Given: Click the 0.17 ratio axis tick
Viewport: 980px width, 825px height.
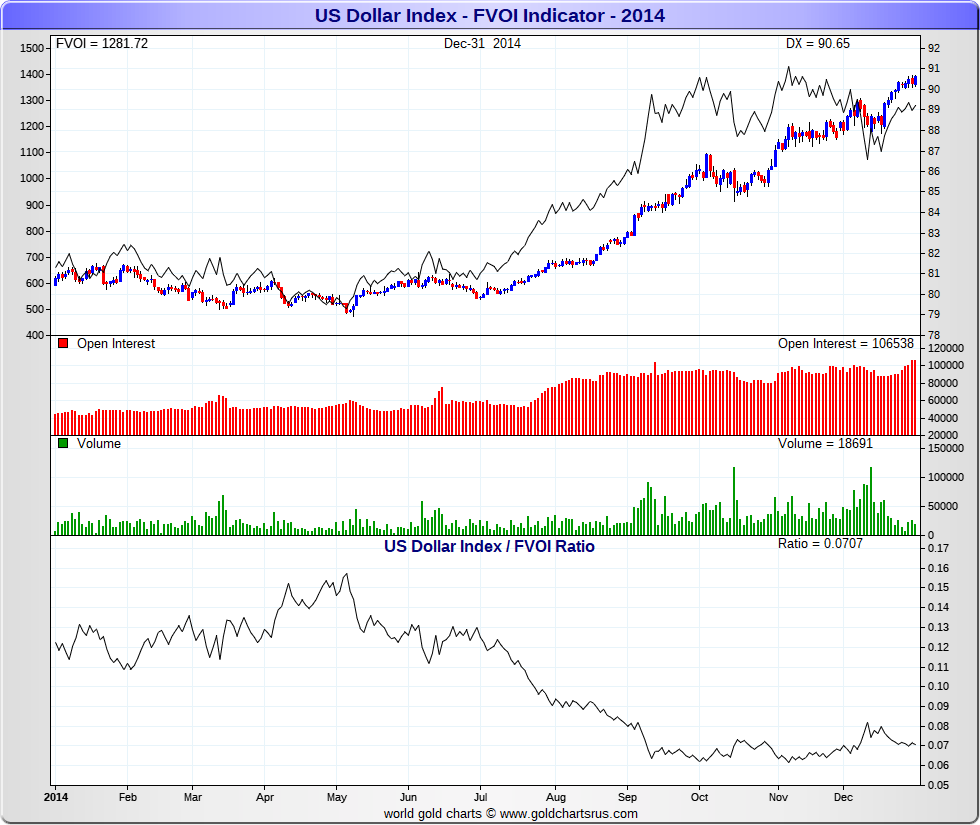Looking at the screenshot, I should coord(939,549).
